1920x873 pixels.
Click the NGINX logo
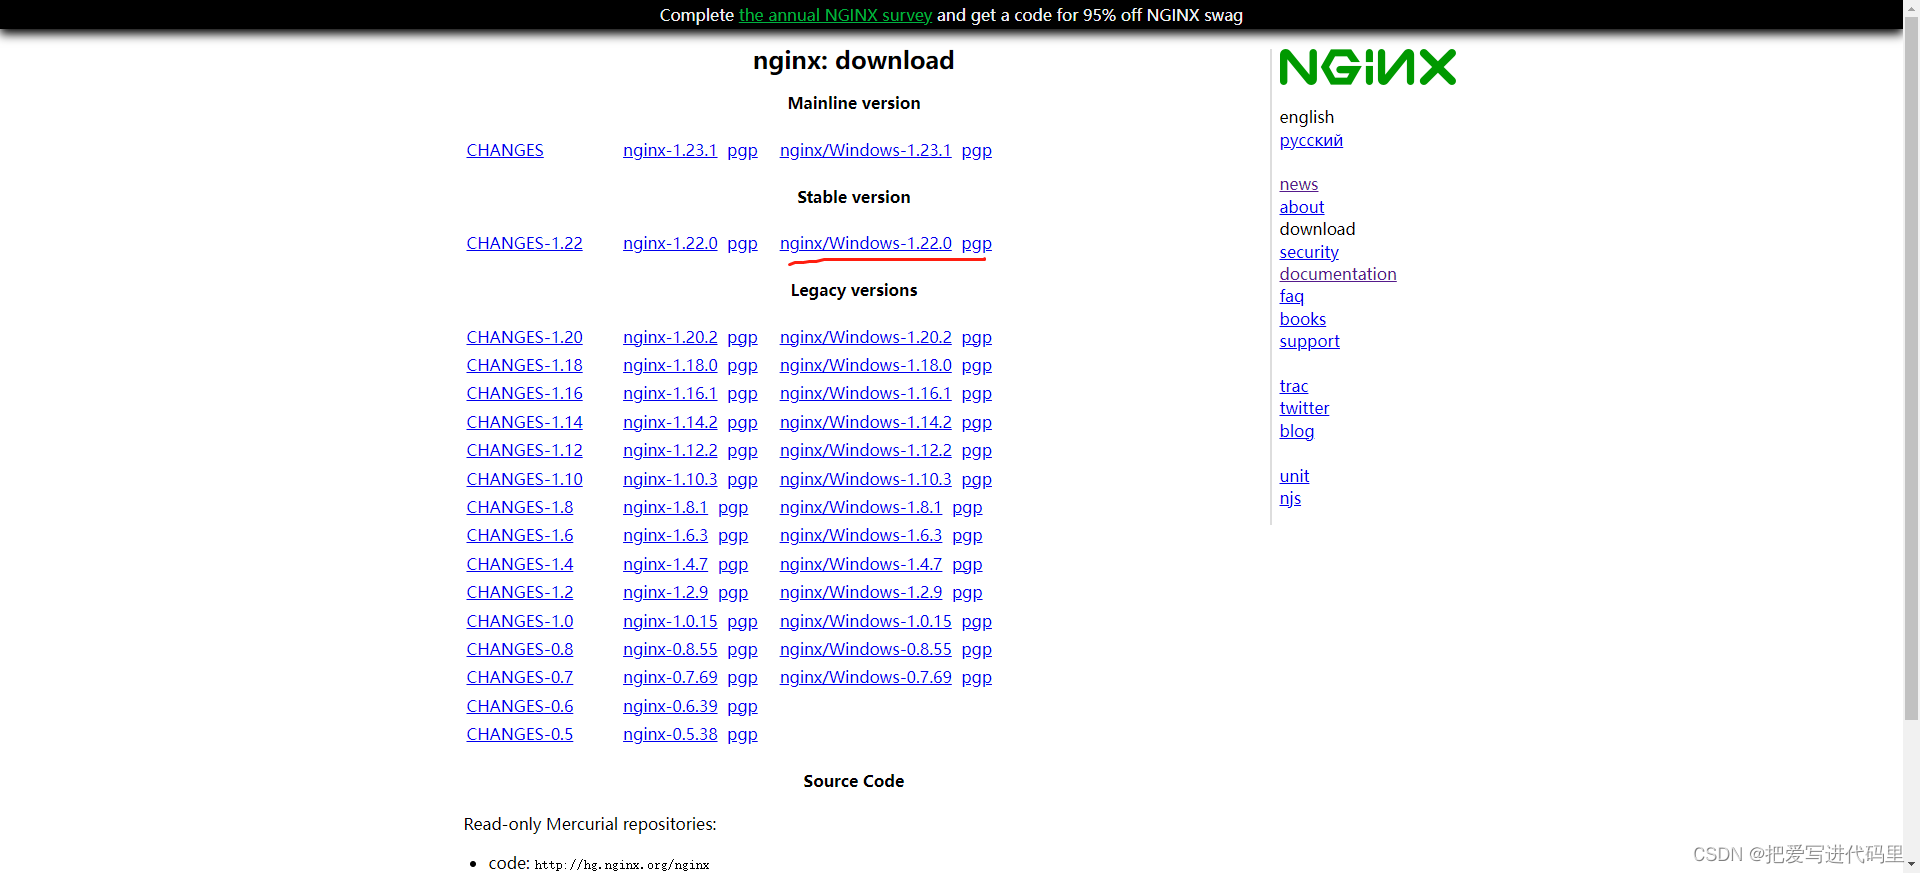pyautogui.click(x=1368, y=67)
